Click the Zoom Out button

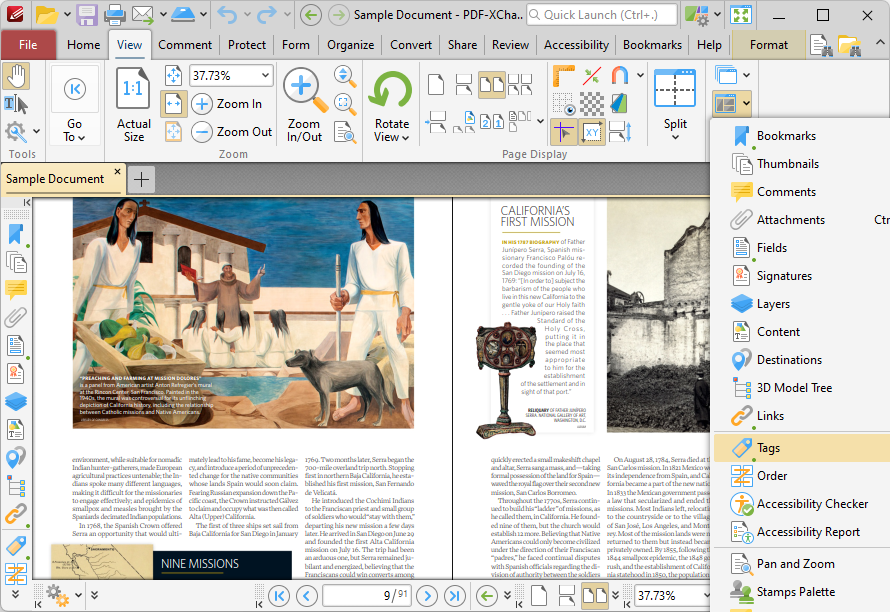(232, 132)
